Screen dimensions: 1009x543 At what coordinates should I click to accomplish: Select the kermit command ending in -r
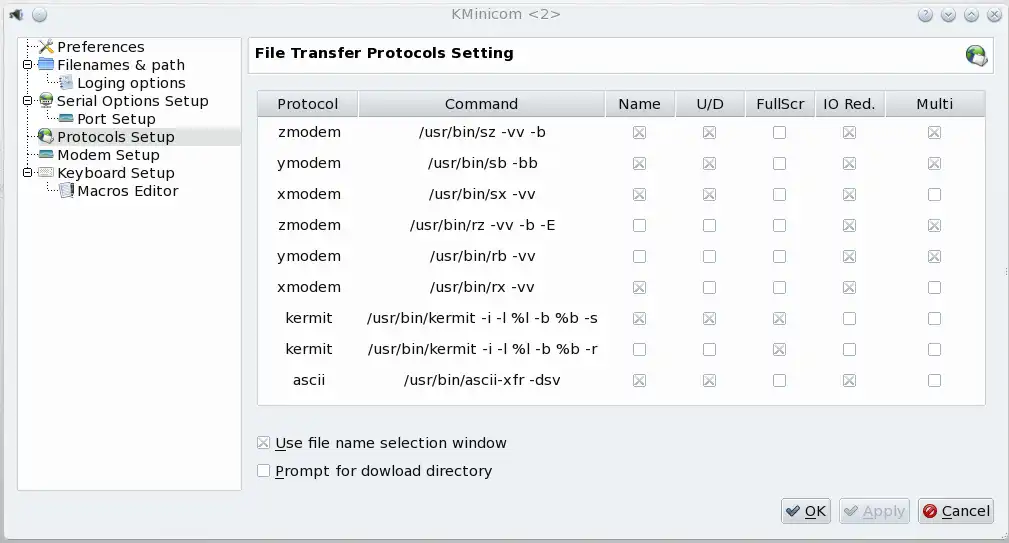482,349
